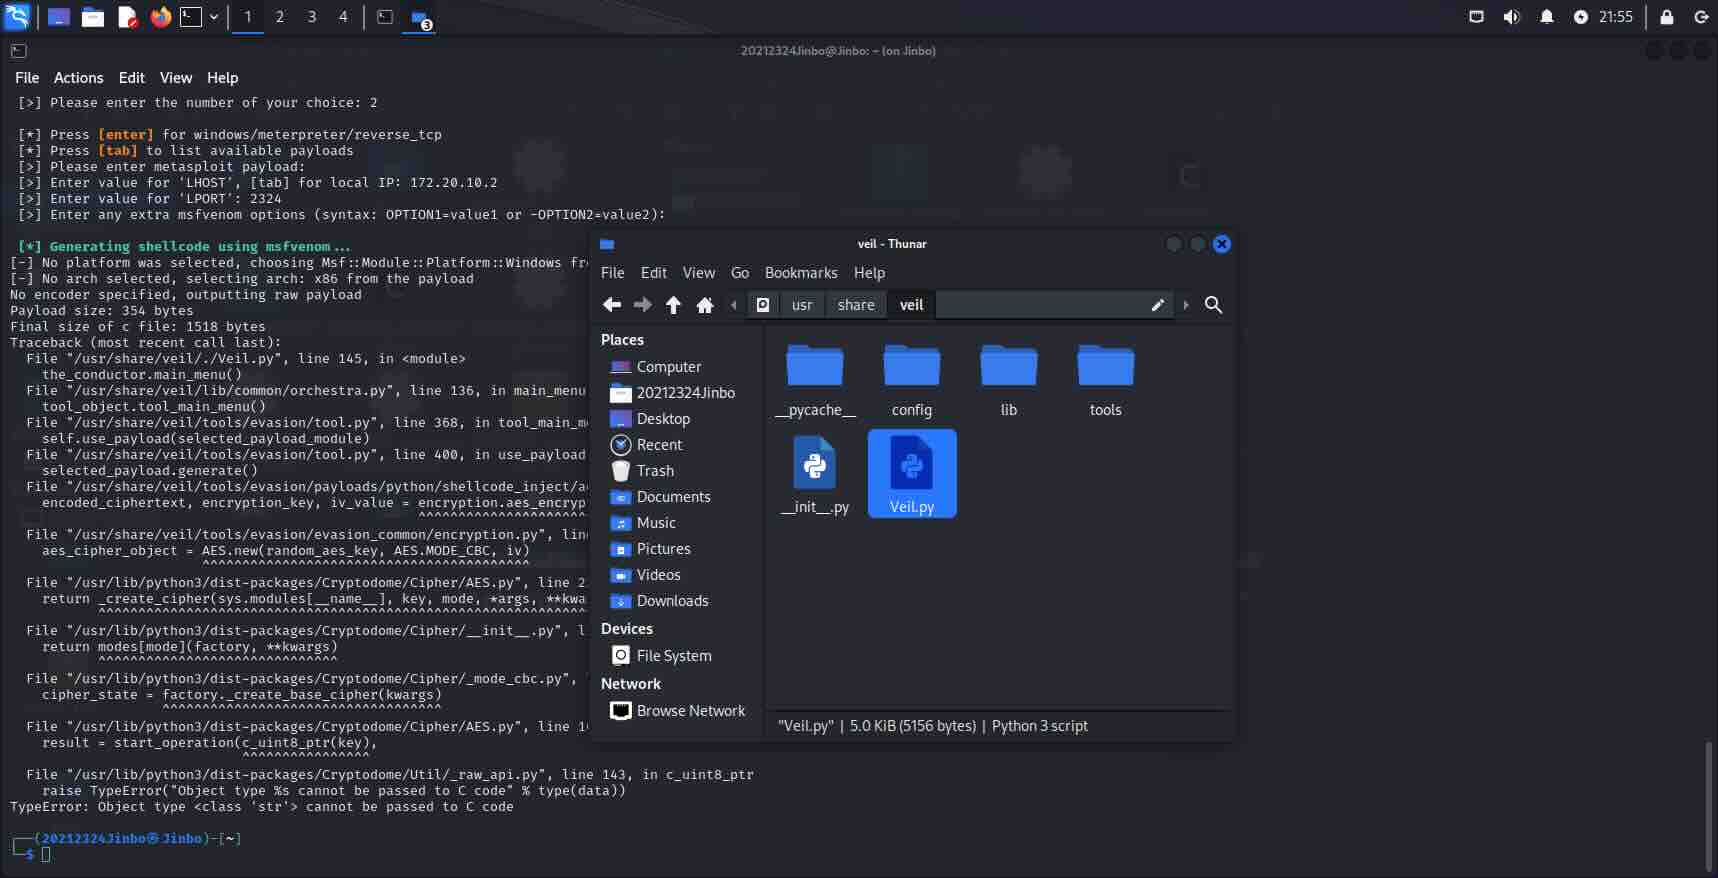1718x878 pixels.
Task: Open File System under Devices
Action: pyautogui.click(x=662, y=656)
